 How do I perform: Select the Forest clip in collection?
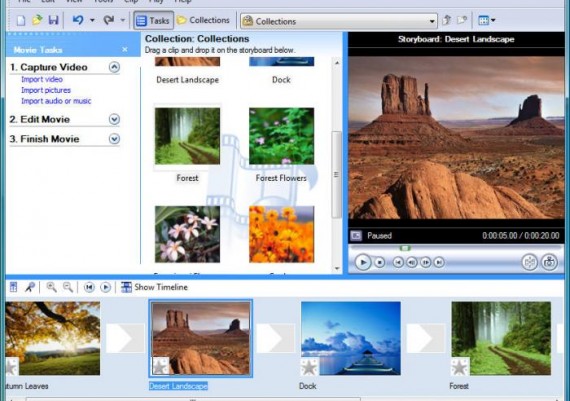tap(187, 136)
